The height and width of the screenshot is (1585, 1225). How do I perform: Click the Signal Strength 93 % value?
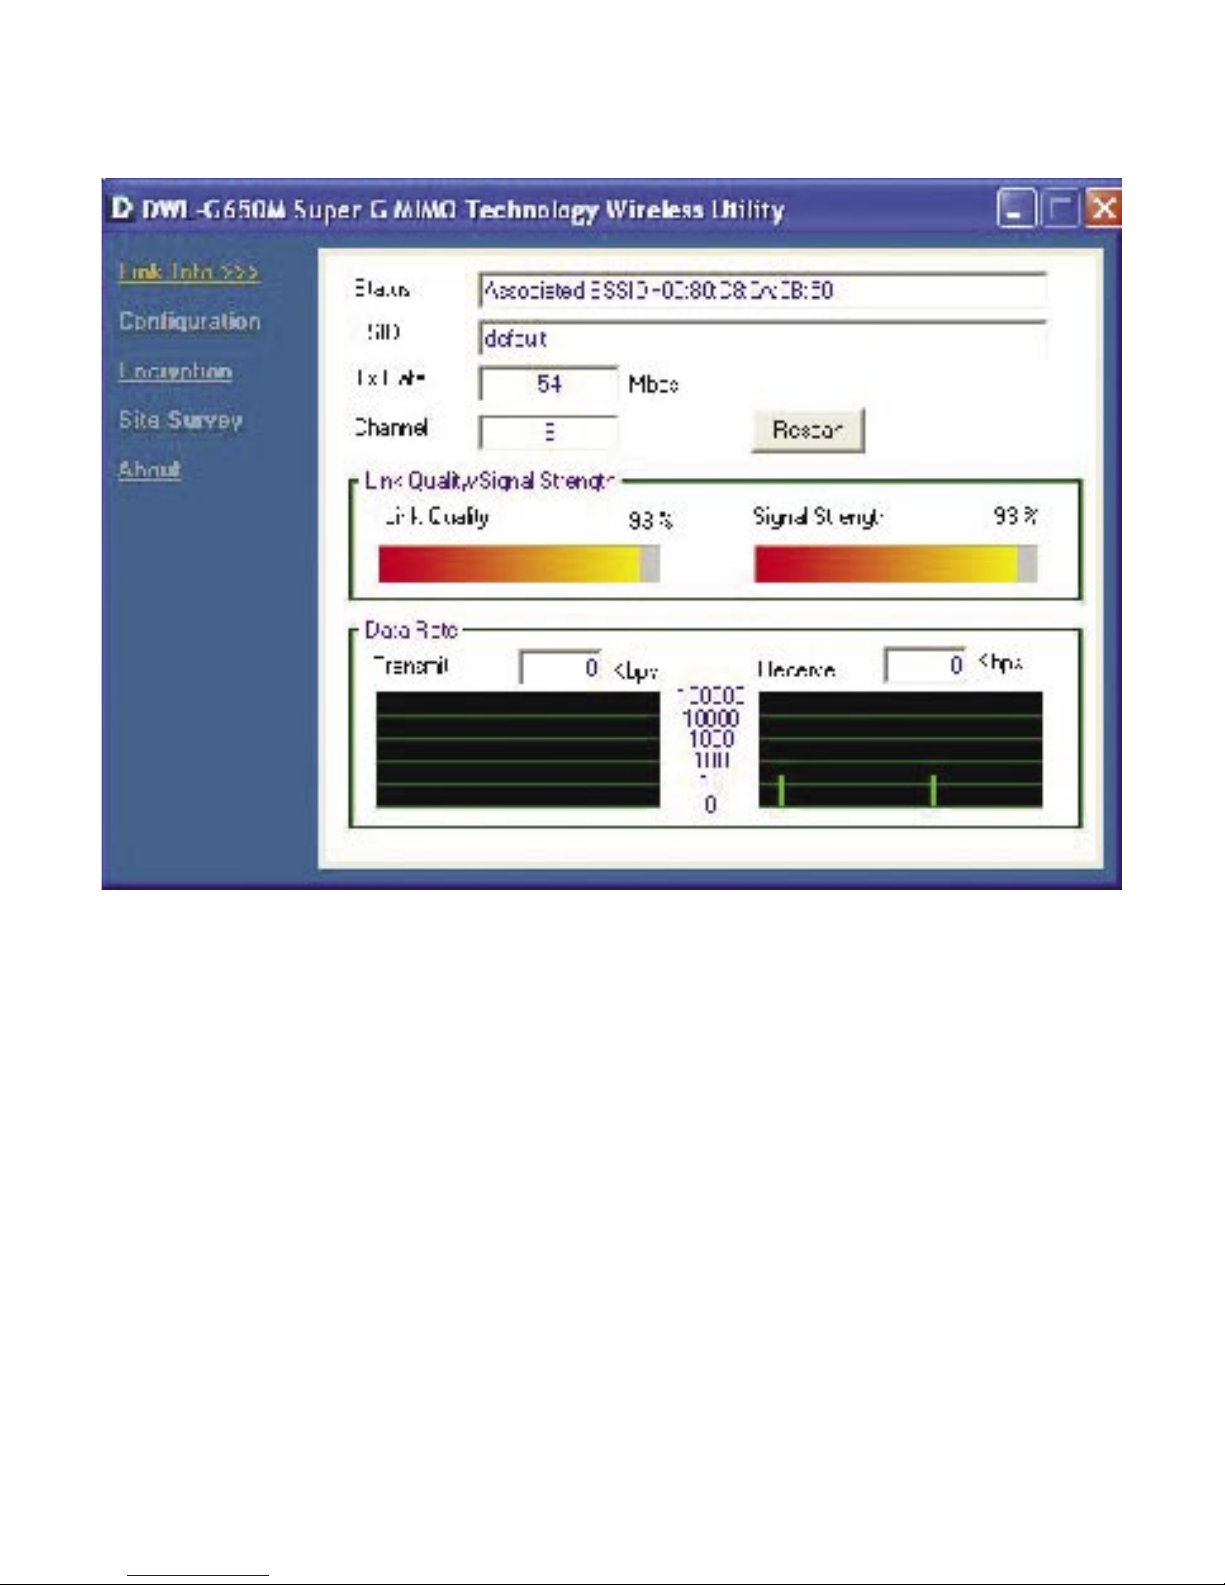(x=1015, y=516)
